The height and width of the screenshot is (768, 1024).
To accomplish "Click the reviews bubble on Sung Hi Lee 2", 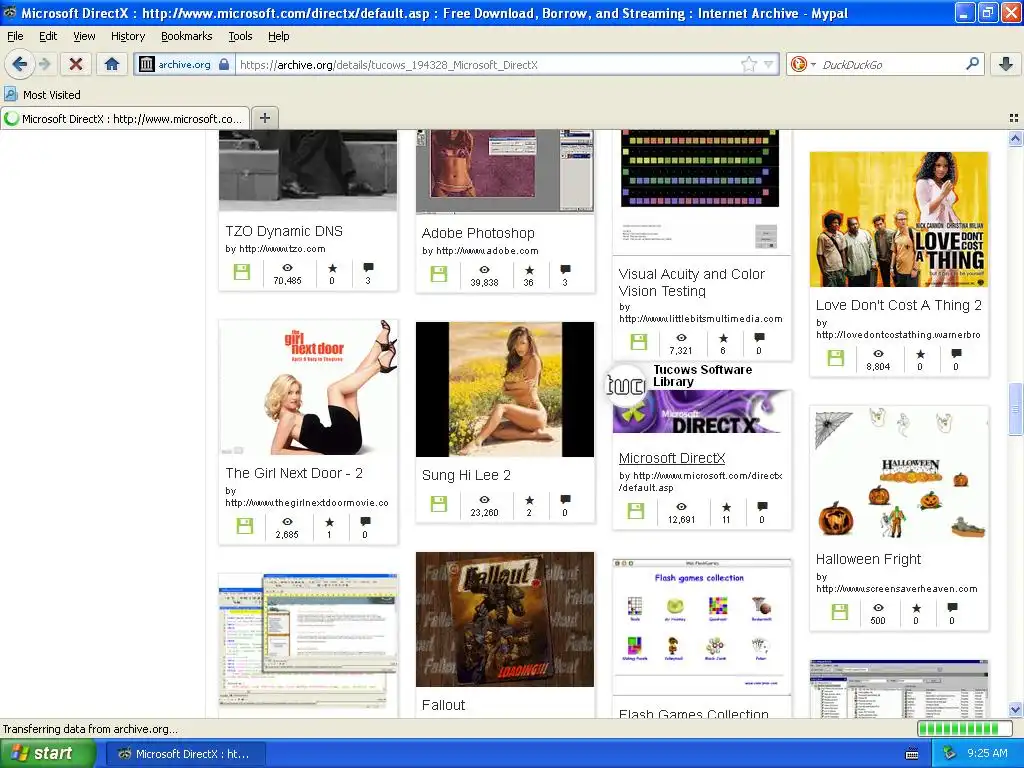I will 565,500.
